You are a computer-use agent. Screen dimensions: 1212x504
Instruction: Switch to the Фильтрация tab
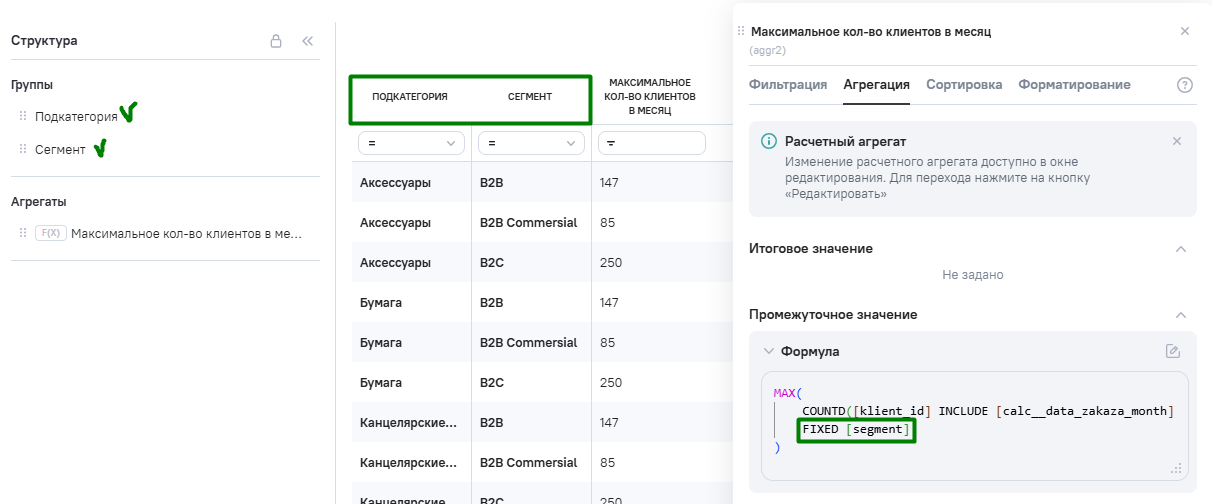tap(788, 85)
